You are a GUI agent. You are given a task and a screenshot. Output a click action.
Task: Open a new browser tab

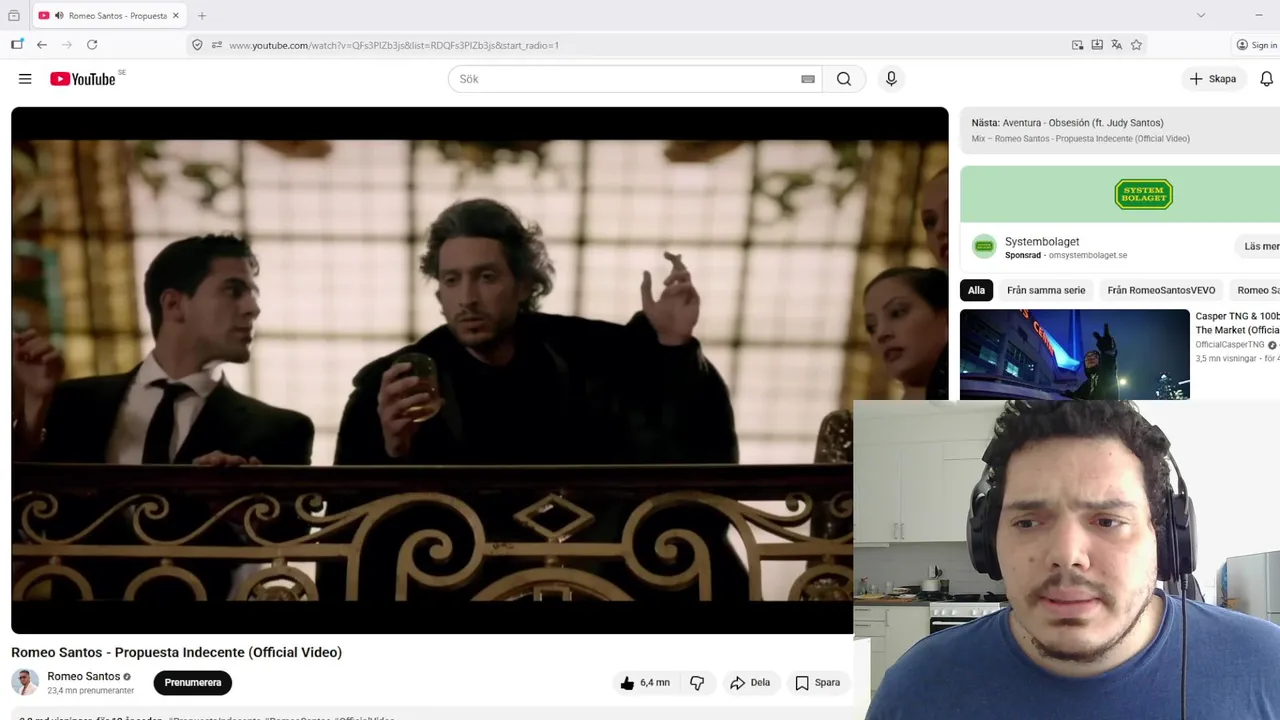(202, 16)
